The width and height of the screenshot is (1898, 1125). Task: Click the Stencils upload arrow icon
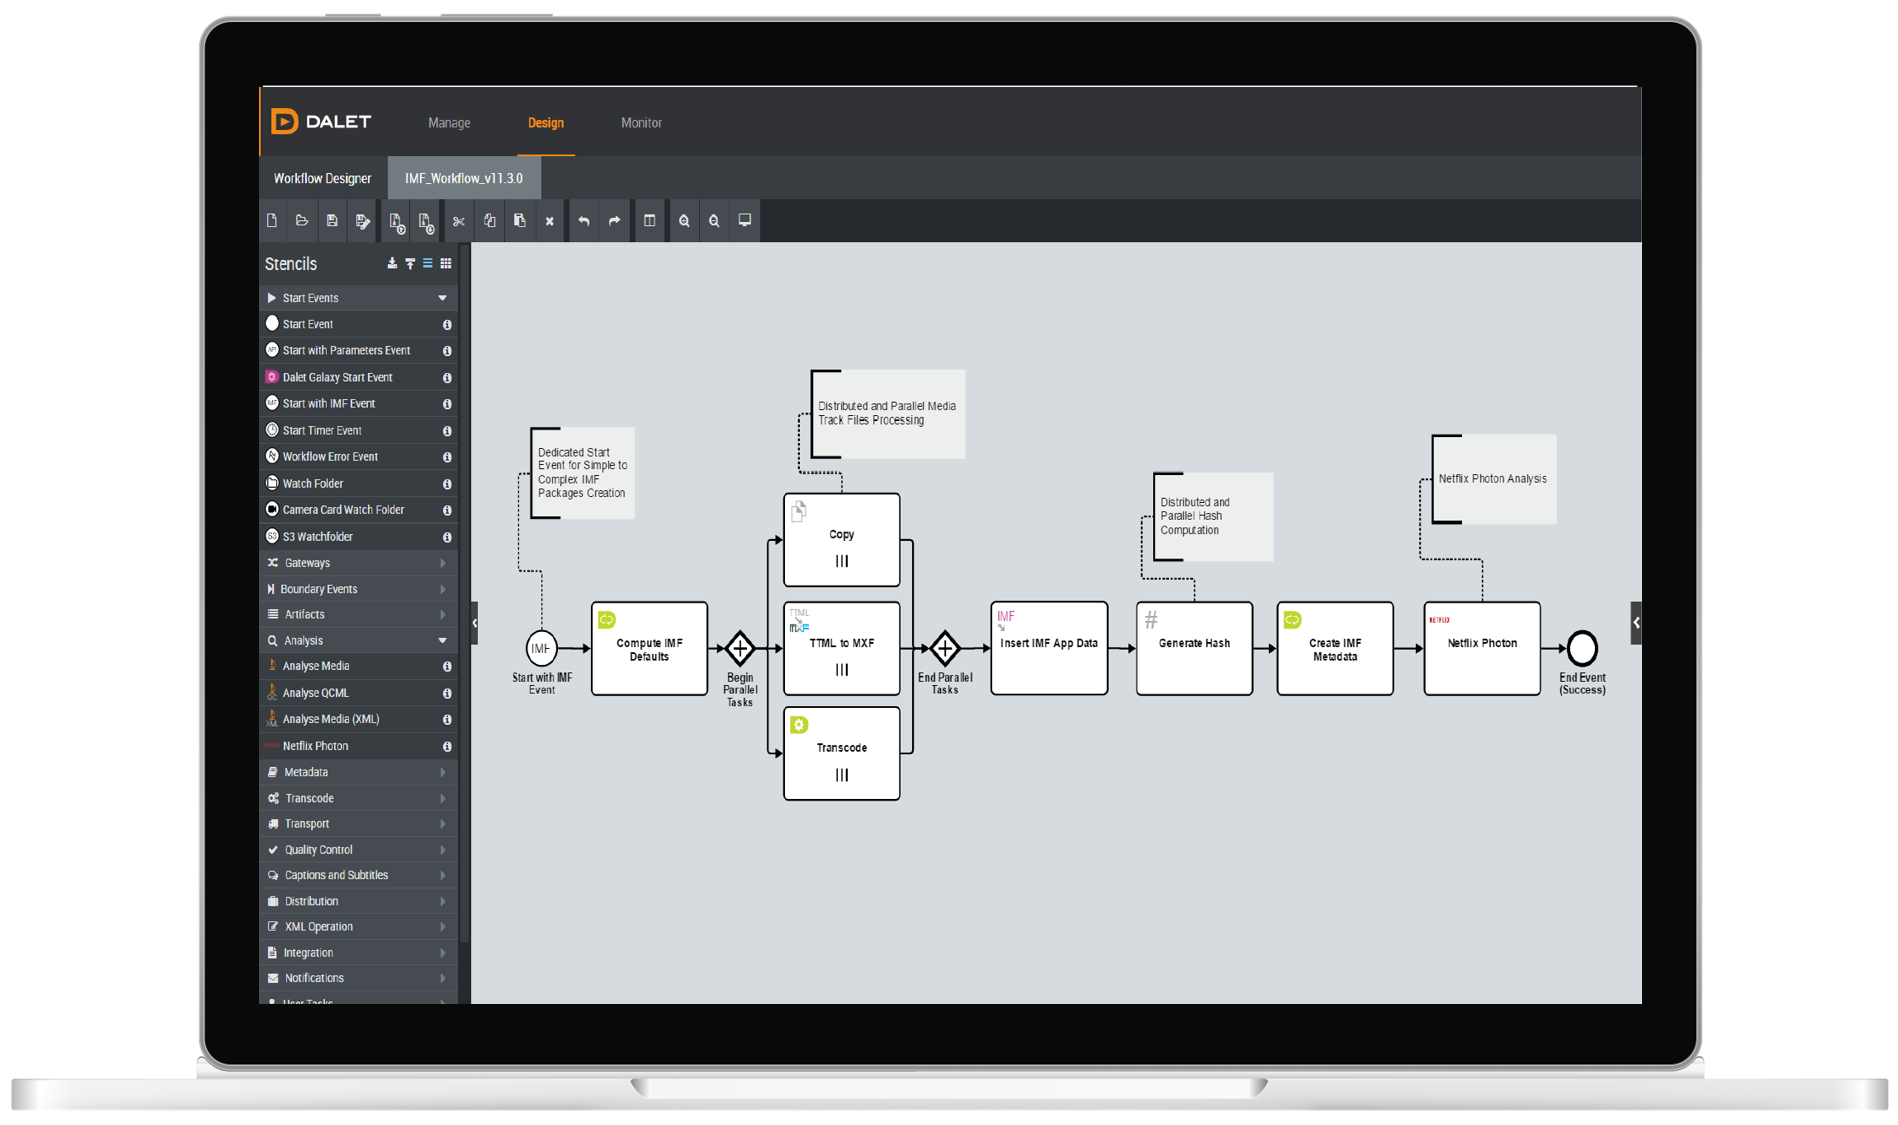click(x=410, y=264)
